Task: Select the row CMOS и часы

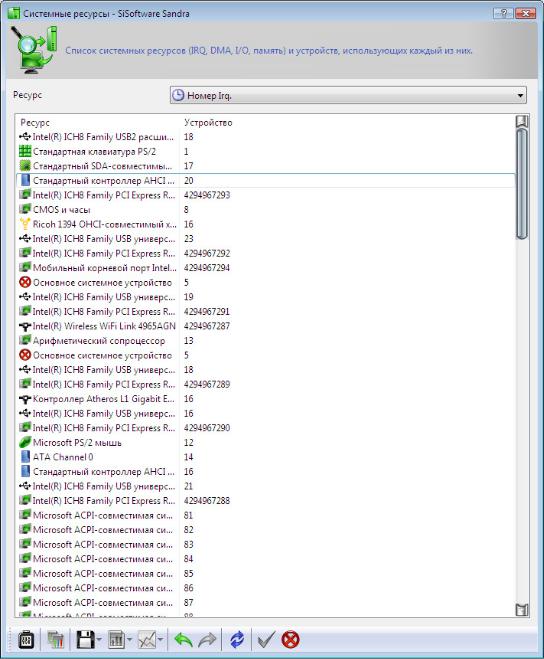Action: (x=266, y=209)
